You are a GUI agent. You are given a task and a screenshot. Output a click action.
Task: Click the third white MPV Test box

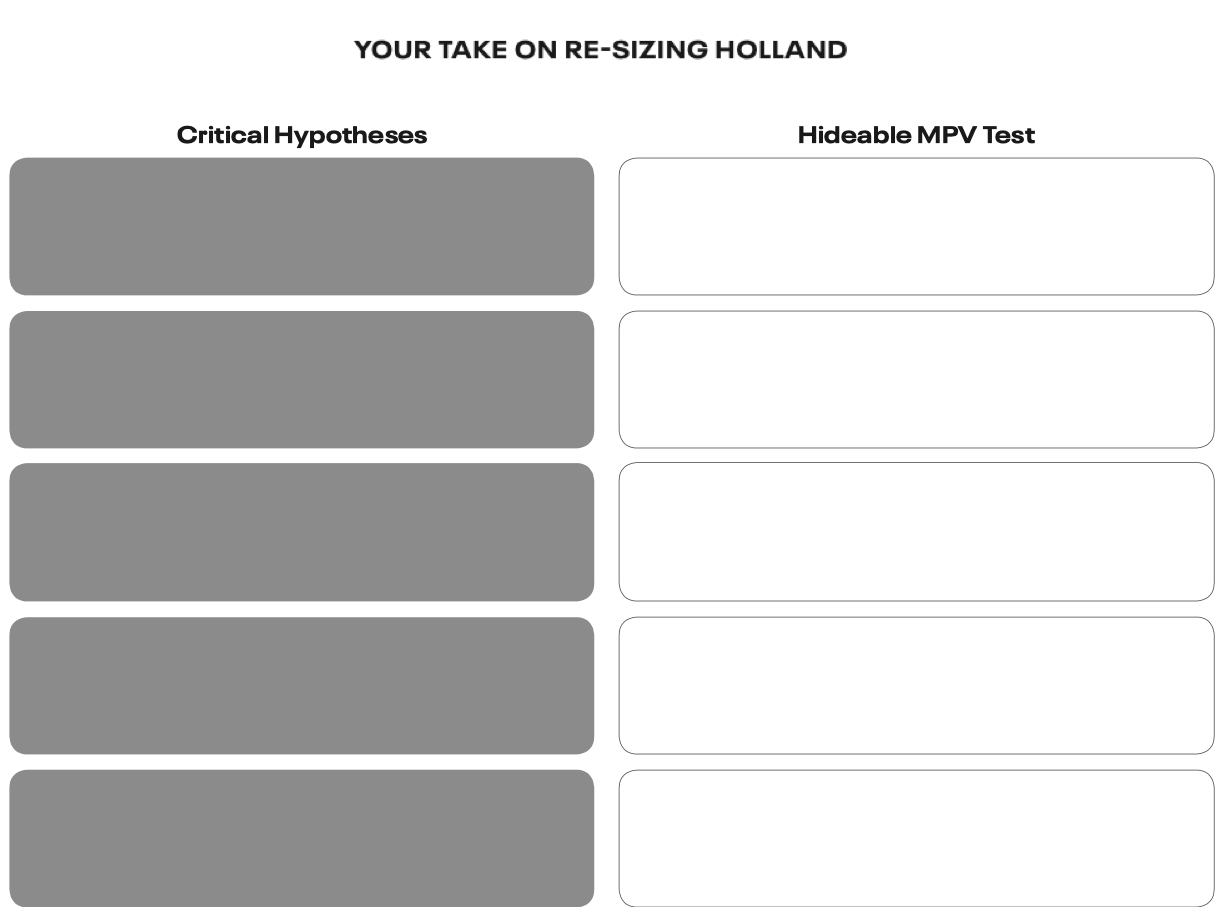pos(916,532)
